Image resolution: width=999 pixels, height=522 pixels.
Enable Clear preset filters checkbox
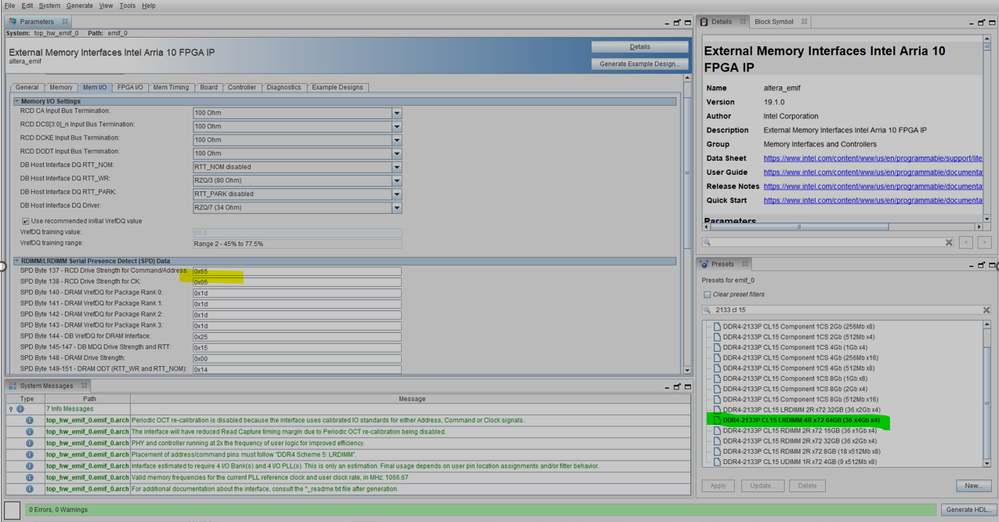[x=706, y=295]
